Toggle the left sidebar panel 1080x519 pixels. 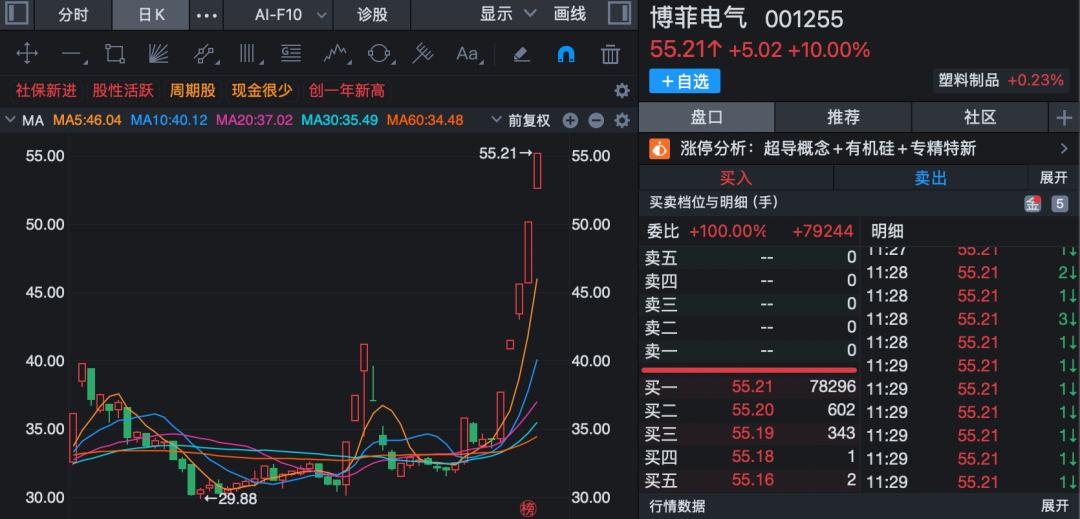point(18,15)
